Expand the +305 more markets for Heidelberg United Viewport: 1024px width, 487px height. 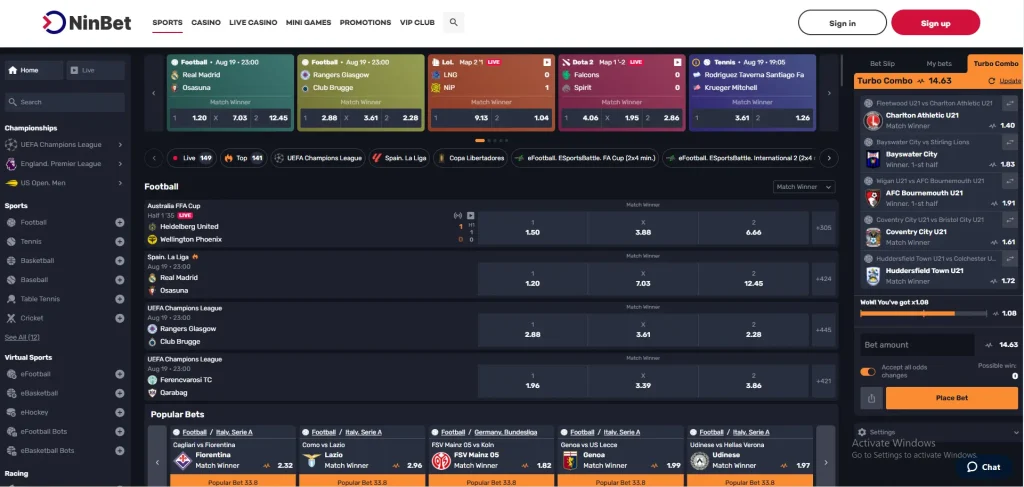click(x=823, y=228)
